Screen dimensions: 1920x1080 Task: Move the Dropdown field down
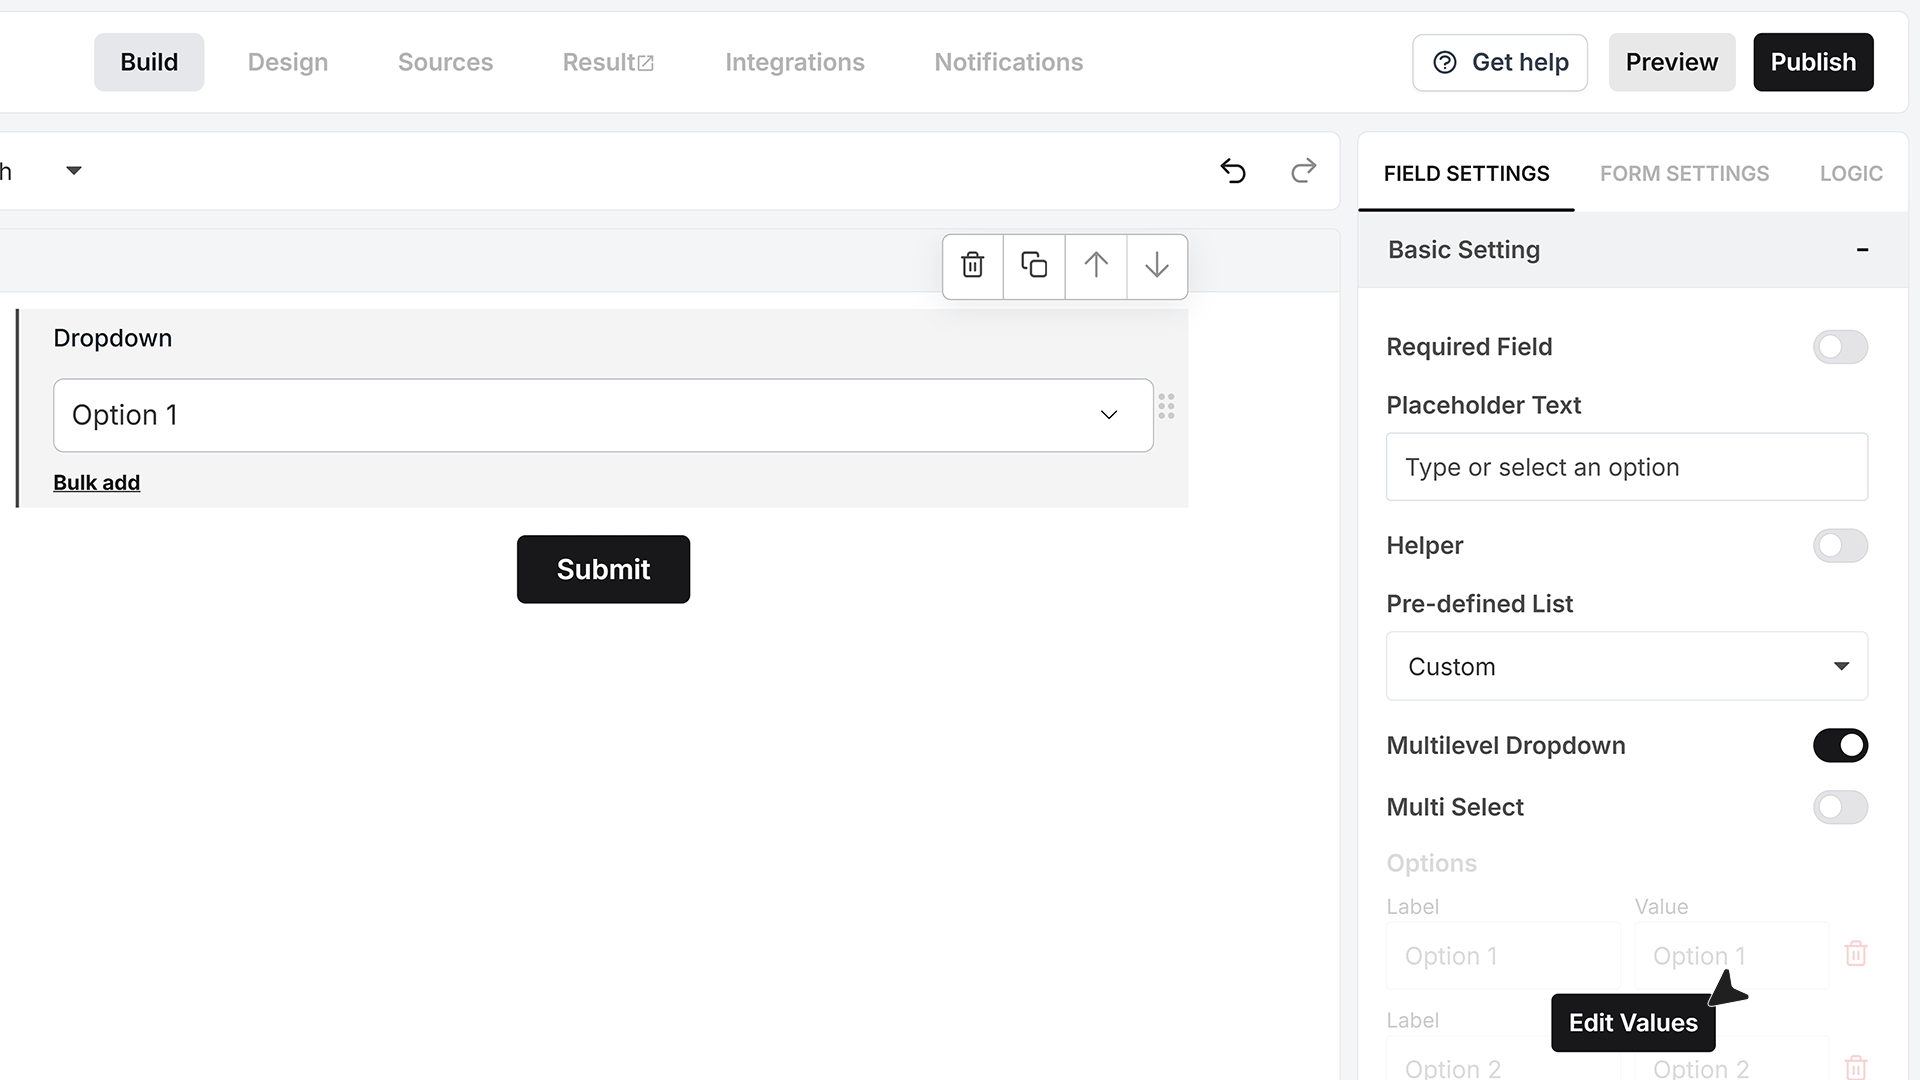click(1157, 266)
